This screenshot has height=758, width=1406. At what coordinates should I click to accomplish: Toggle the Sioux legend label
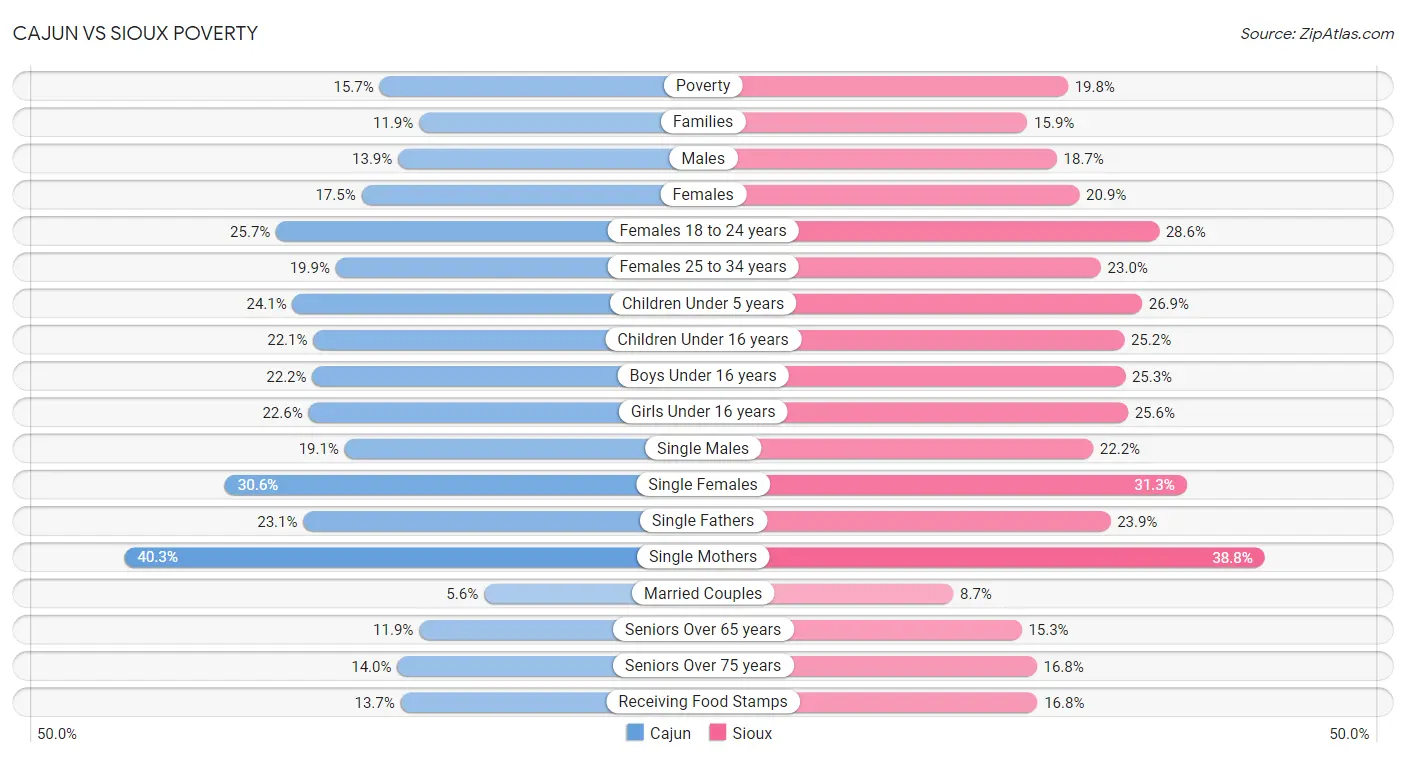(x=752, y=733)
